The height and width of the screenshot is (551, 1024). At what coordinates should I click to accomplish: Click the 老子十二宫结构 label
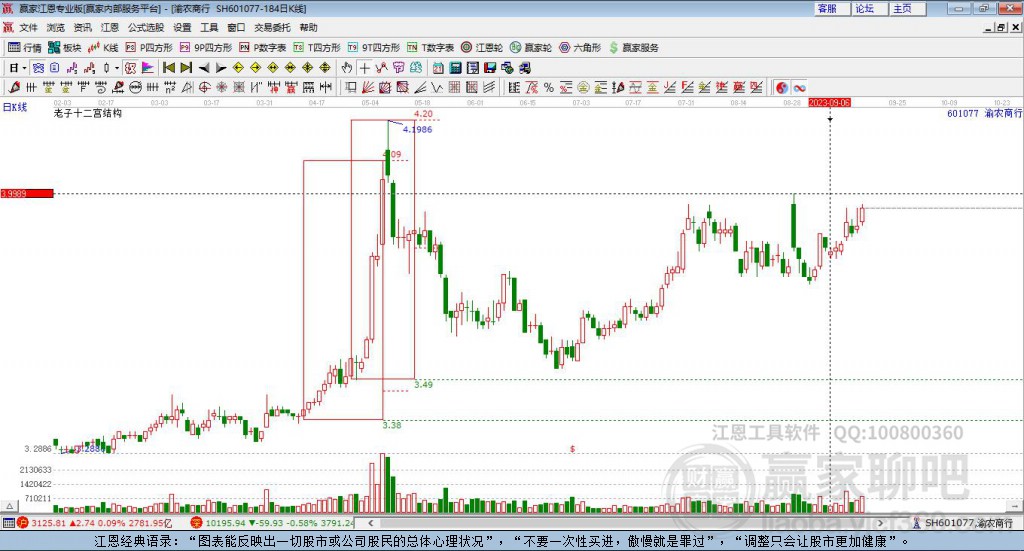coord(88,113)
